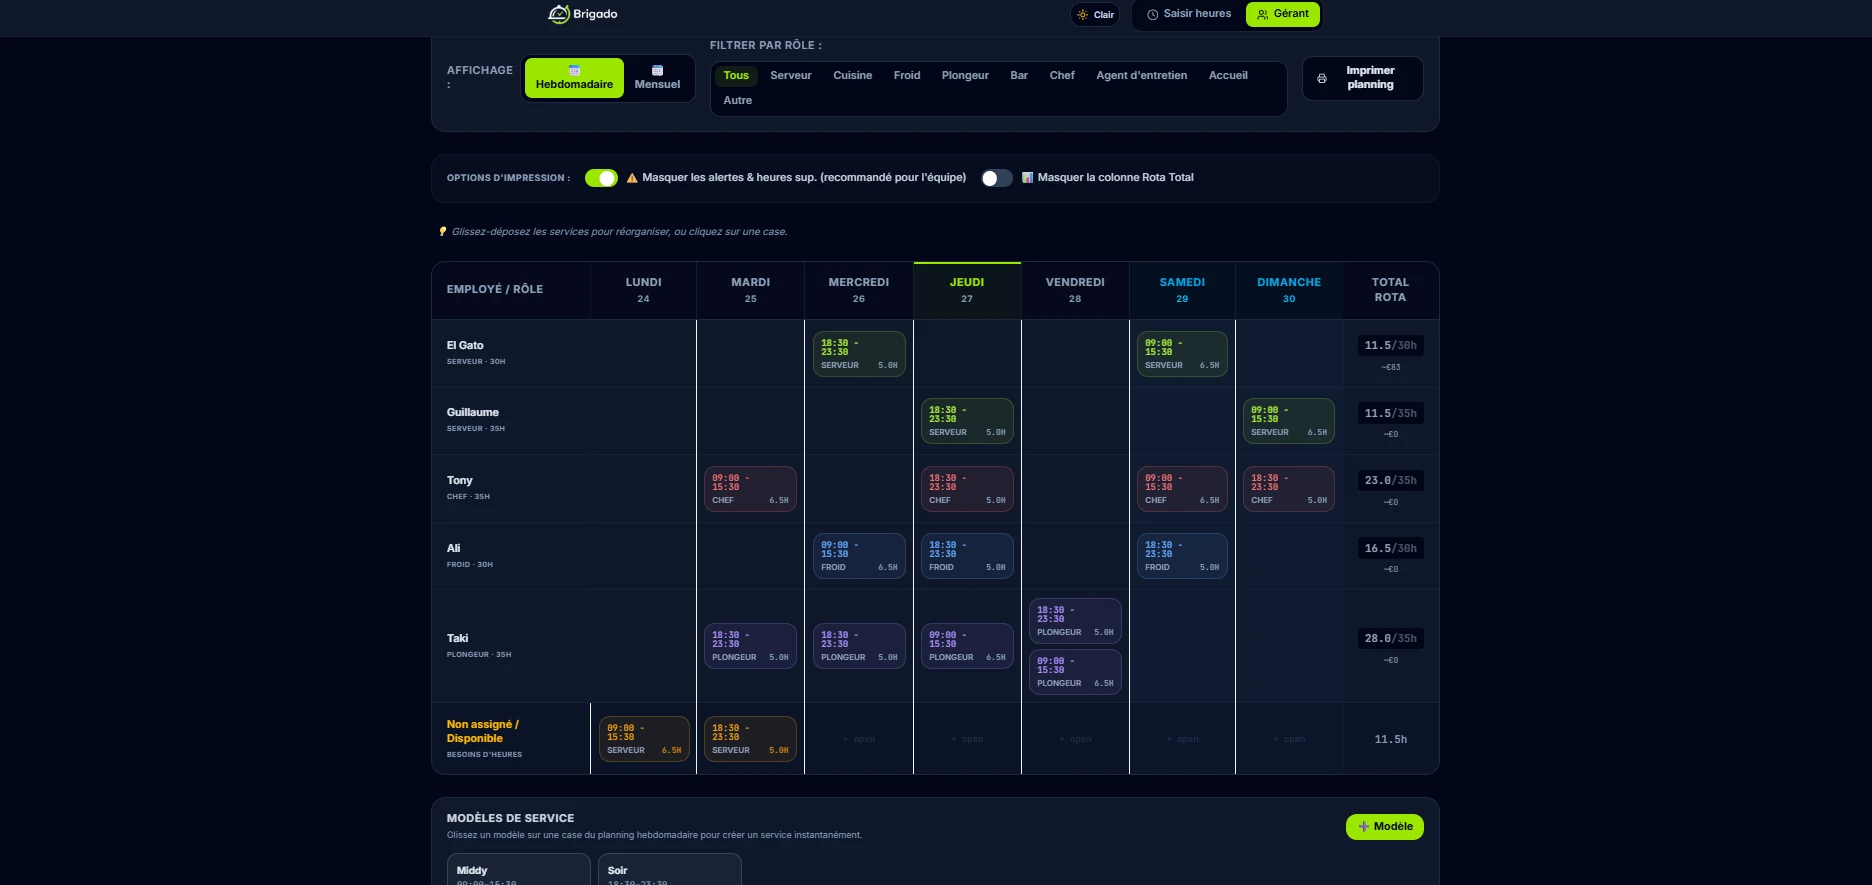The width and height of the screenshot is (1872, 885).
Task: Open Guillaume's Dimanche 09:00 serveur shift
Action: tap(1289, 421)
